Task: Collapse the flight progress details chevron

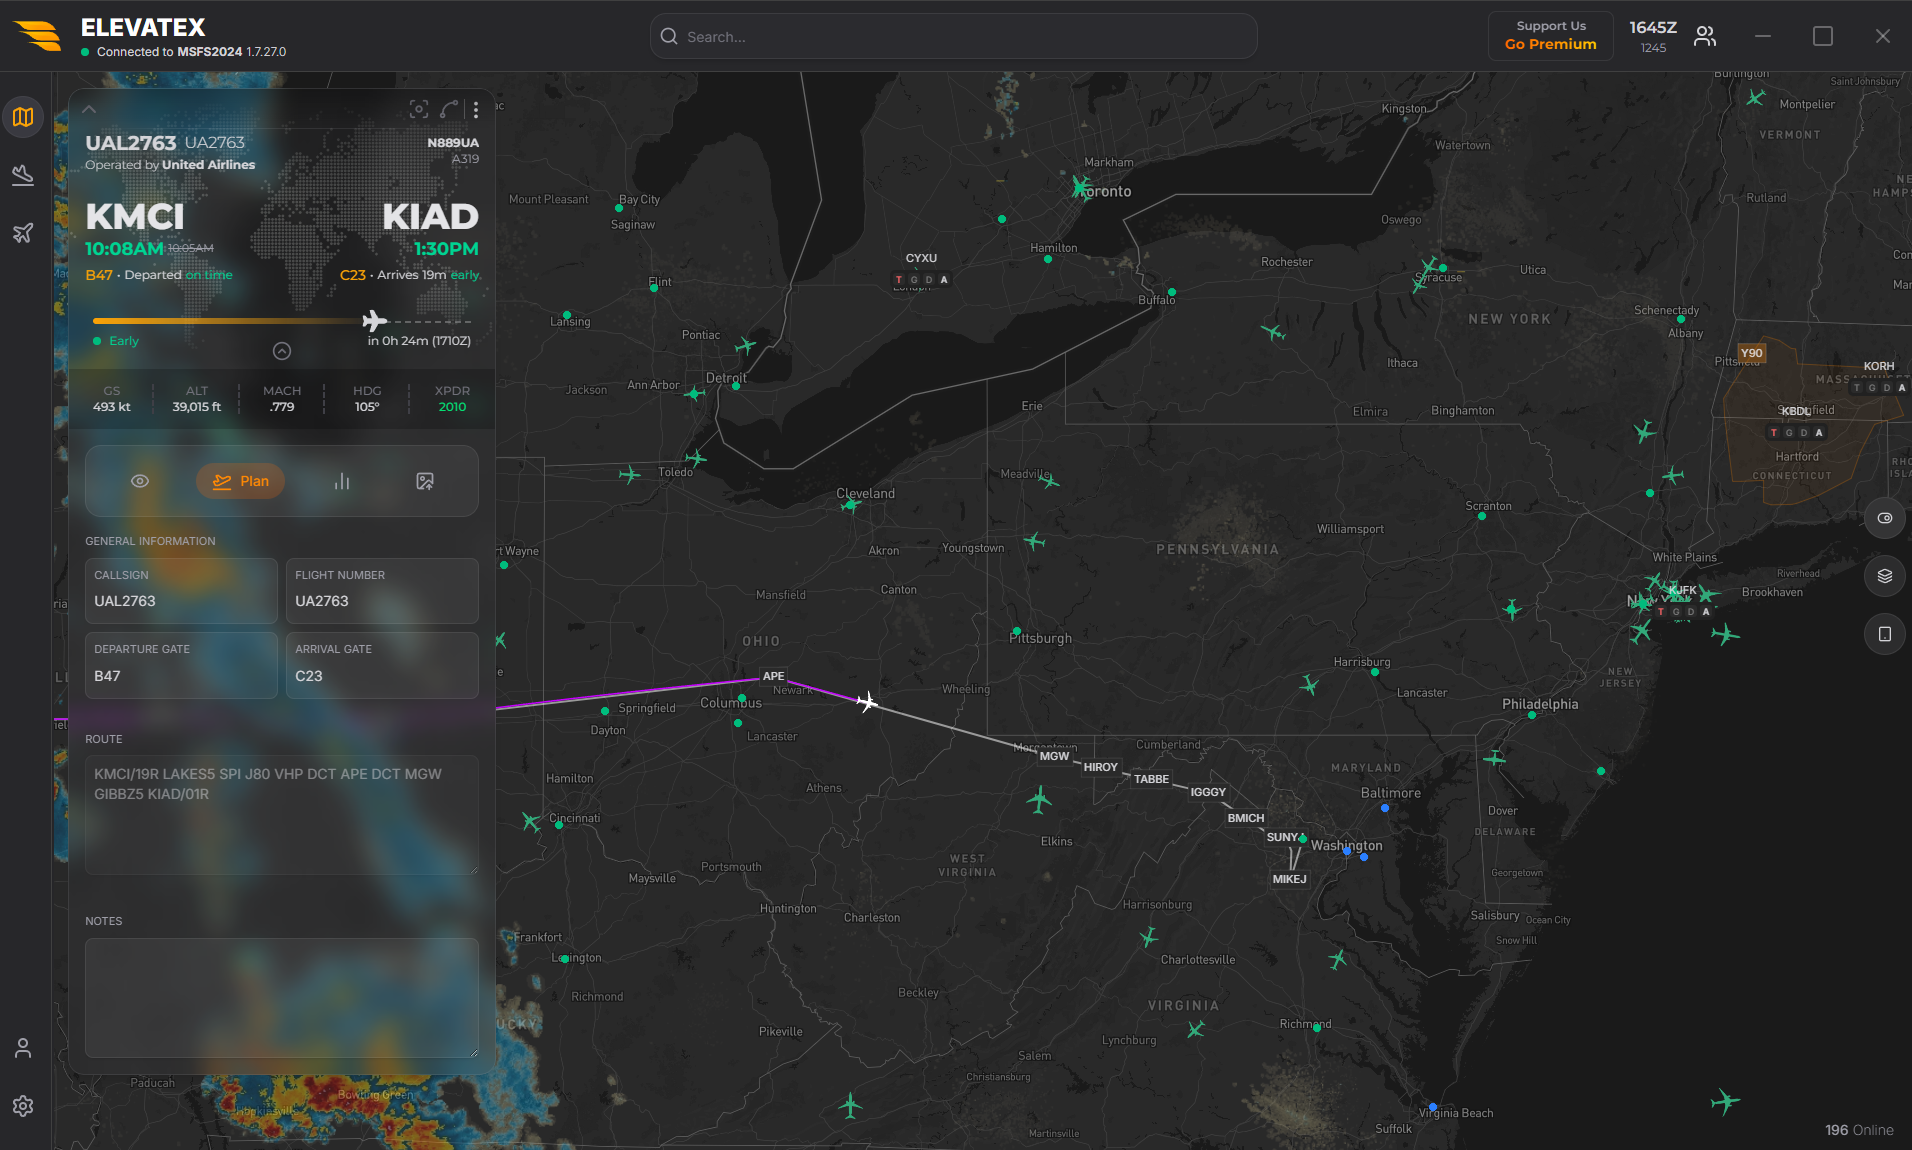Action: point(282,351)
